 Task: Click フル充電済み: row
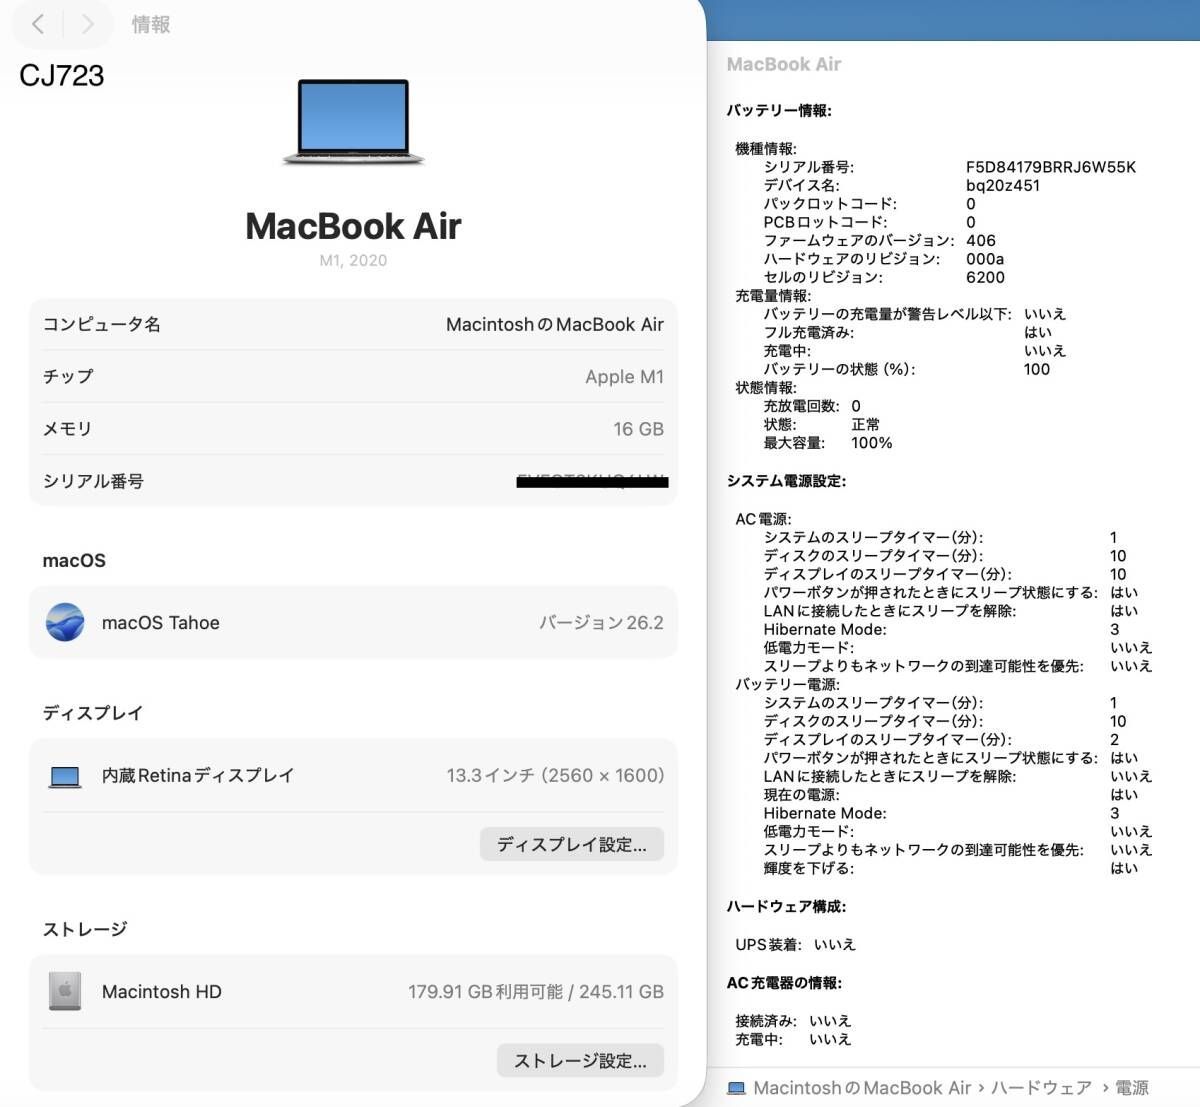908,332
